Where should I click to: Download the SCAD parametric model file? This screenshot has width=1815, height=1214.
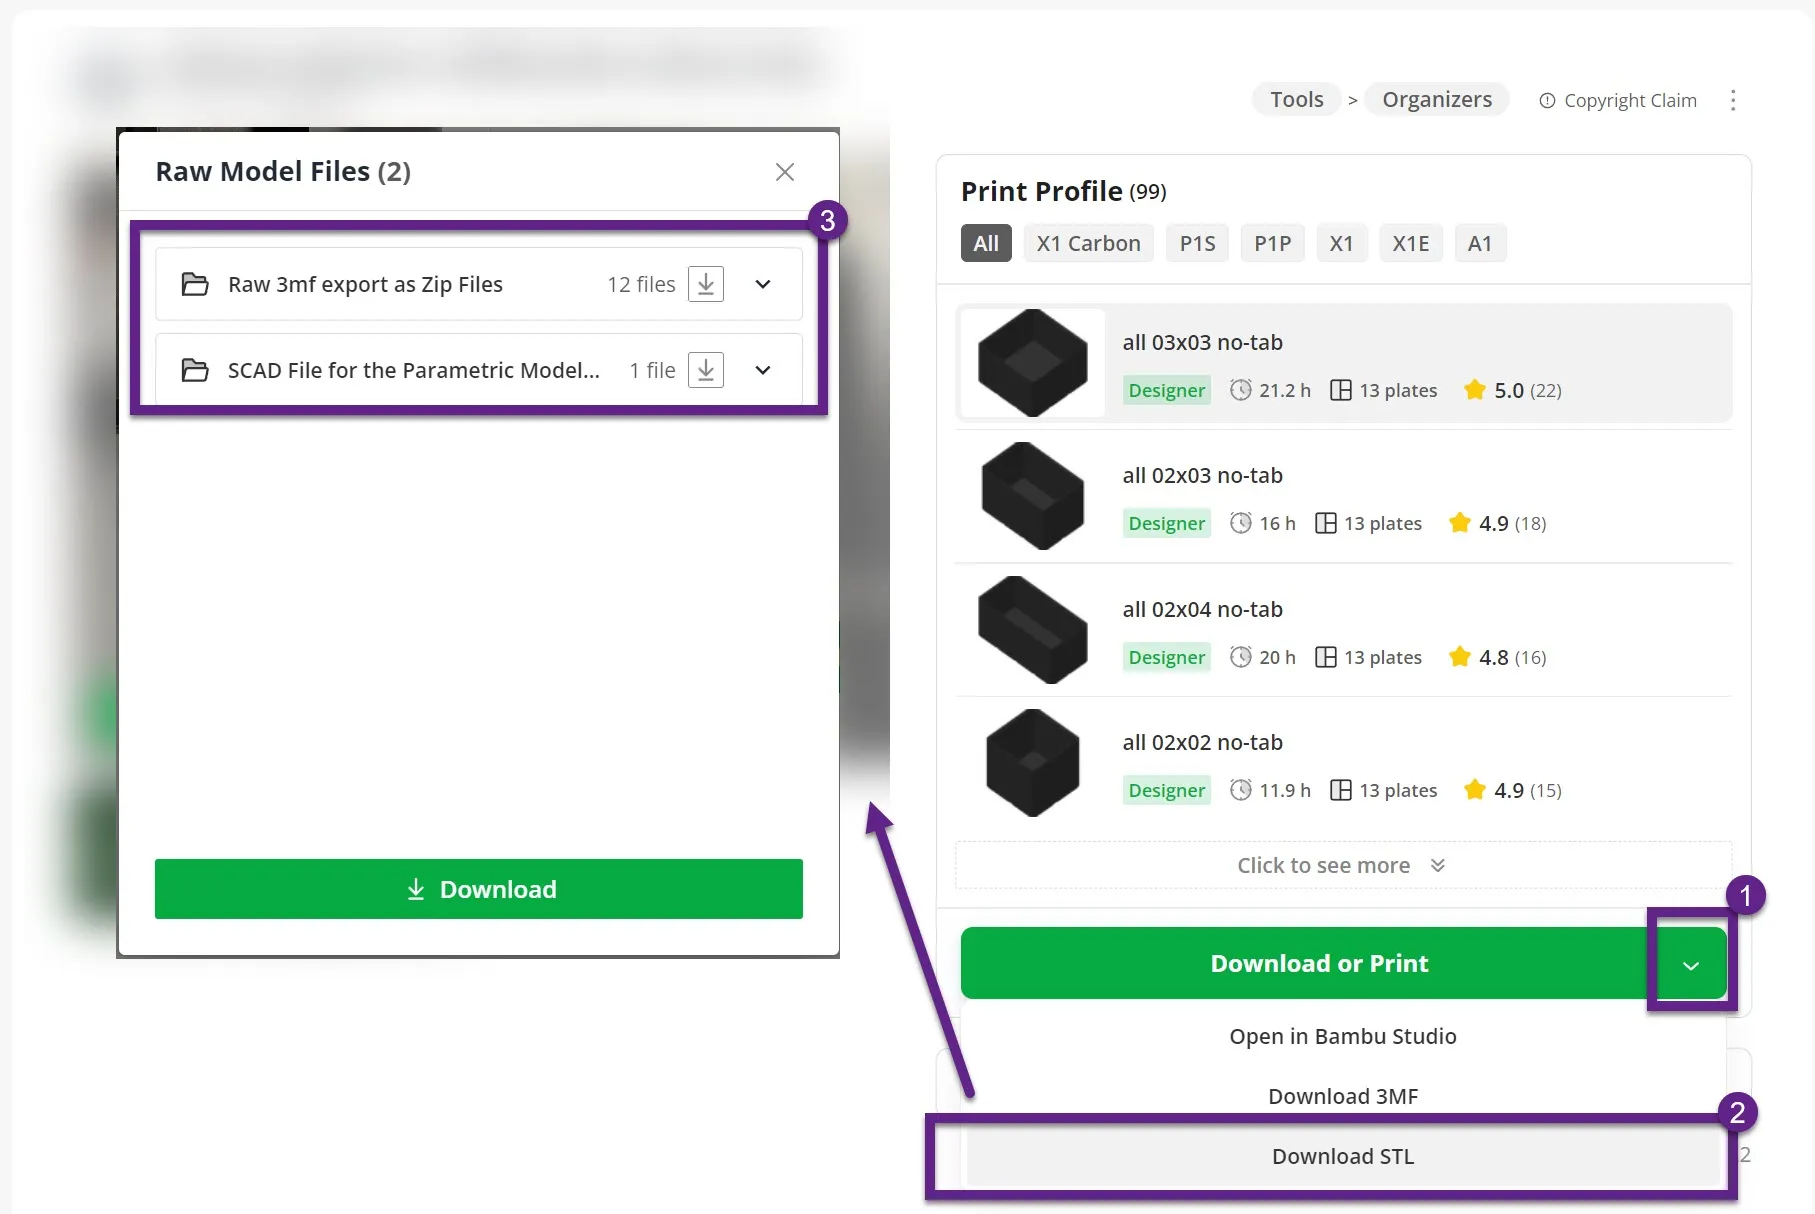point(705,370)
